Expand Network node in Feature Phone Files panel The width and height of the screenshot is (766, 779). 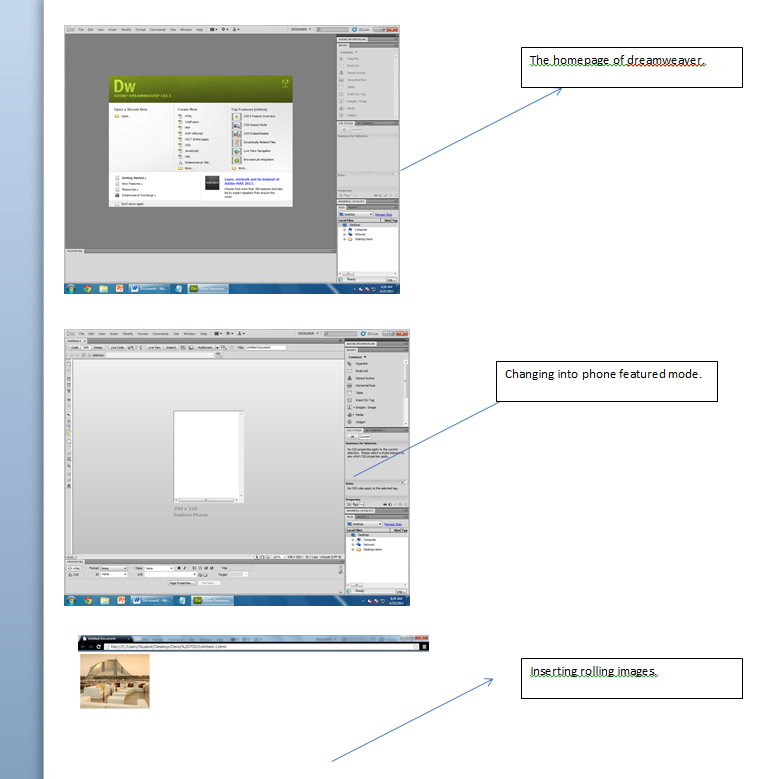coord(353,545)
